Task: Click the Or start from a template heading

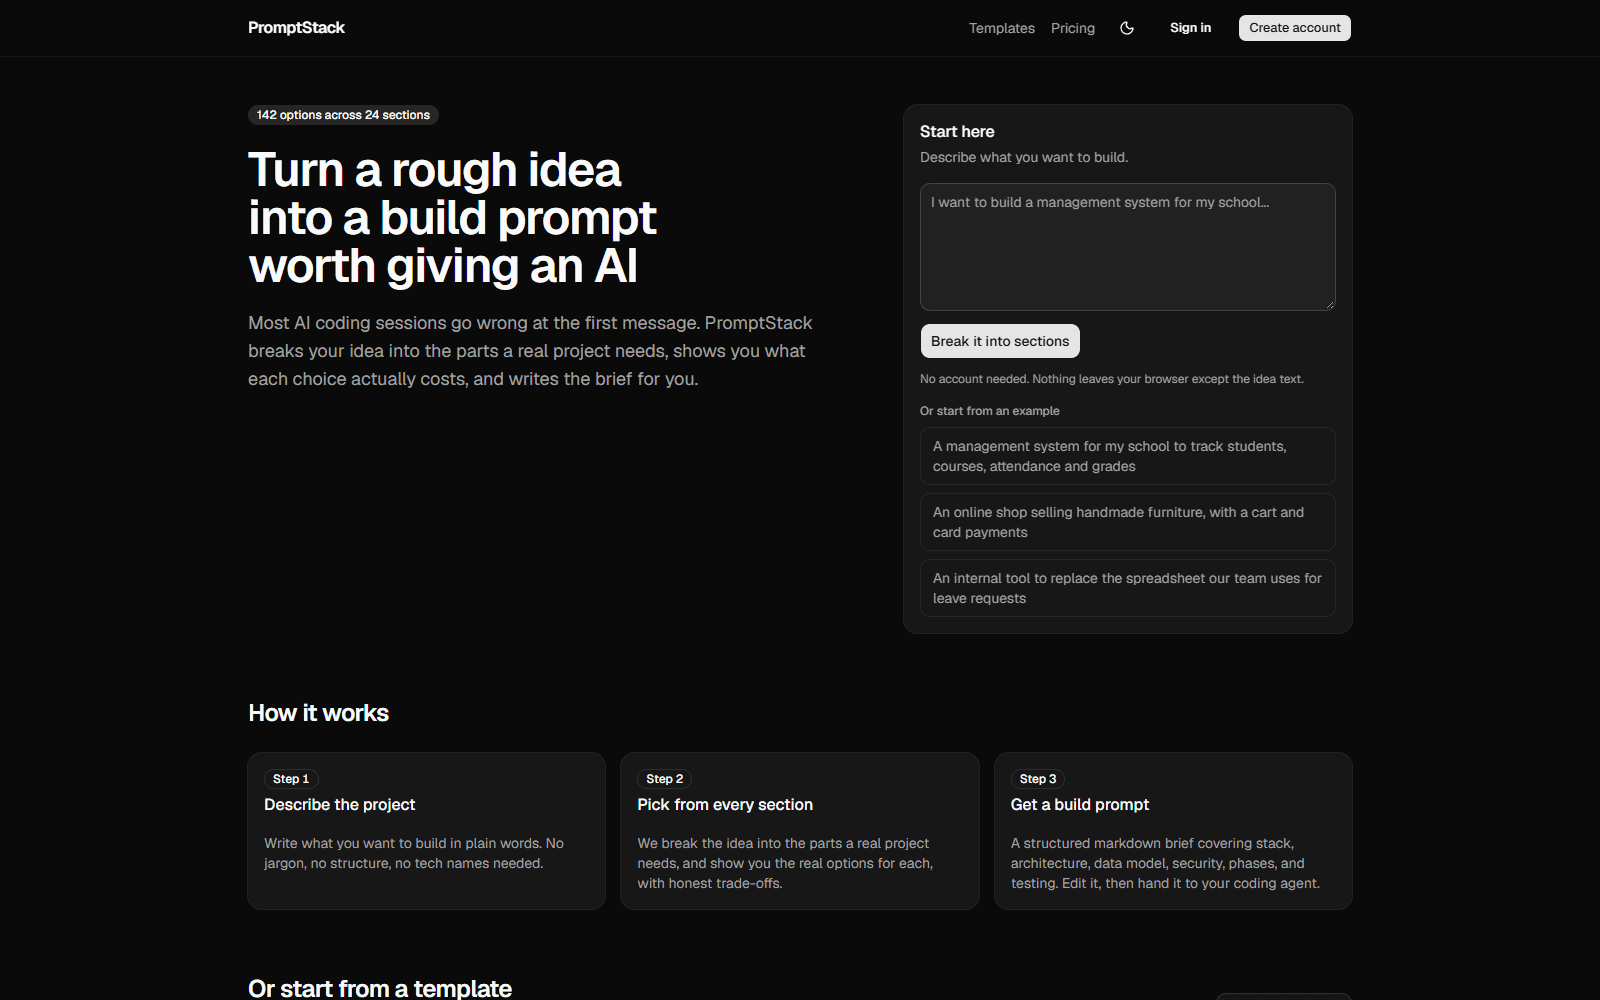Action: pos(380,988)
